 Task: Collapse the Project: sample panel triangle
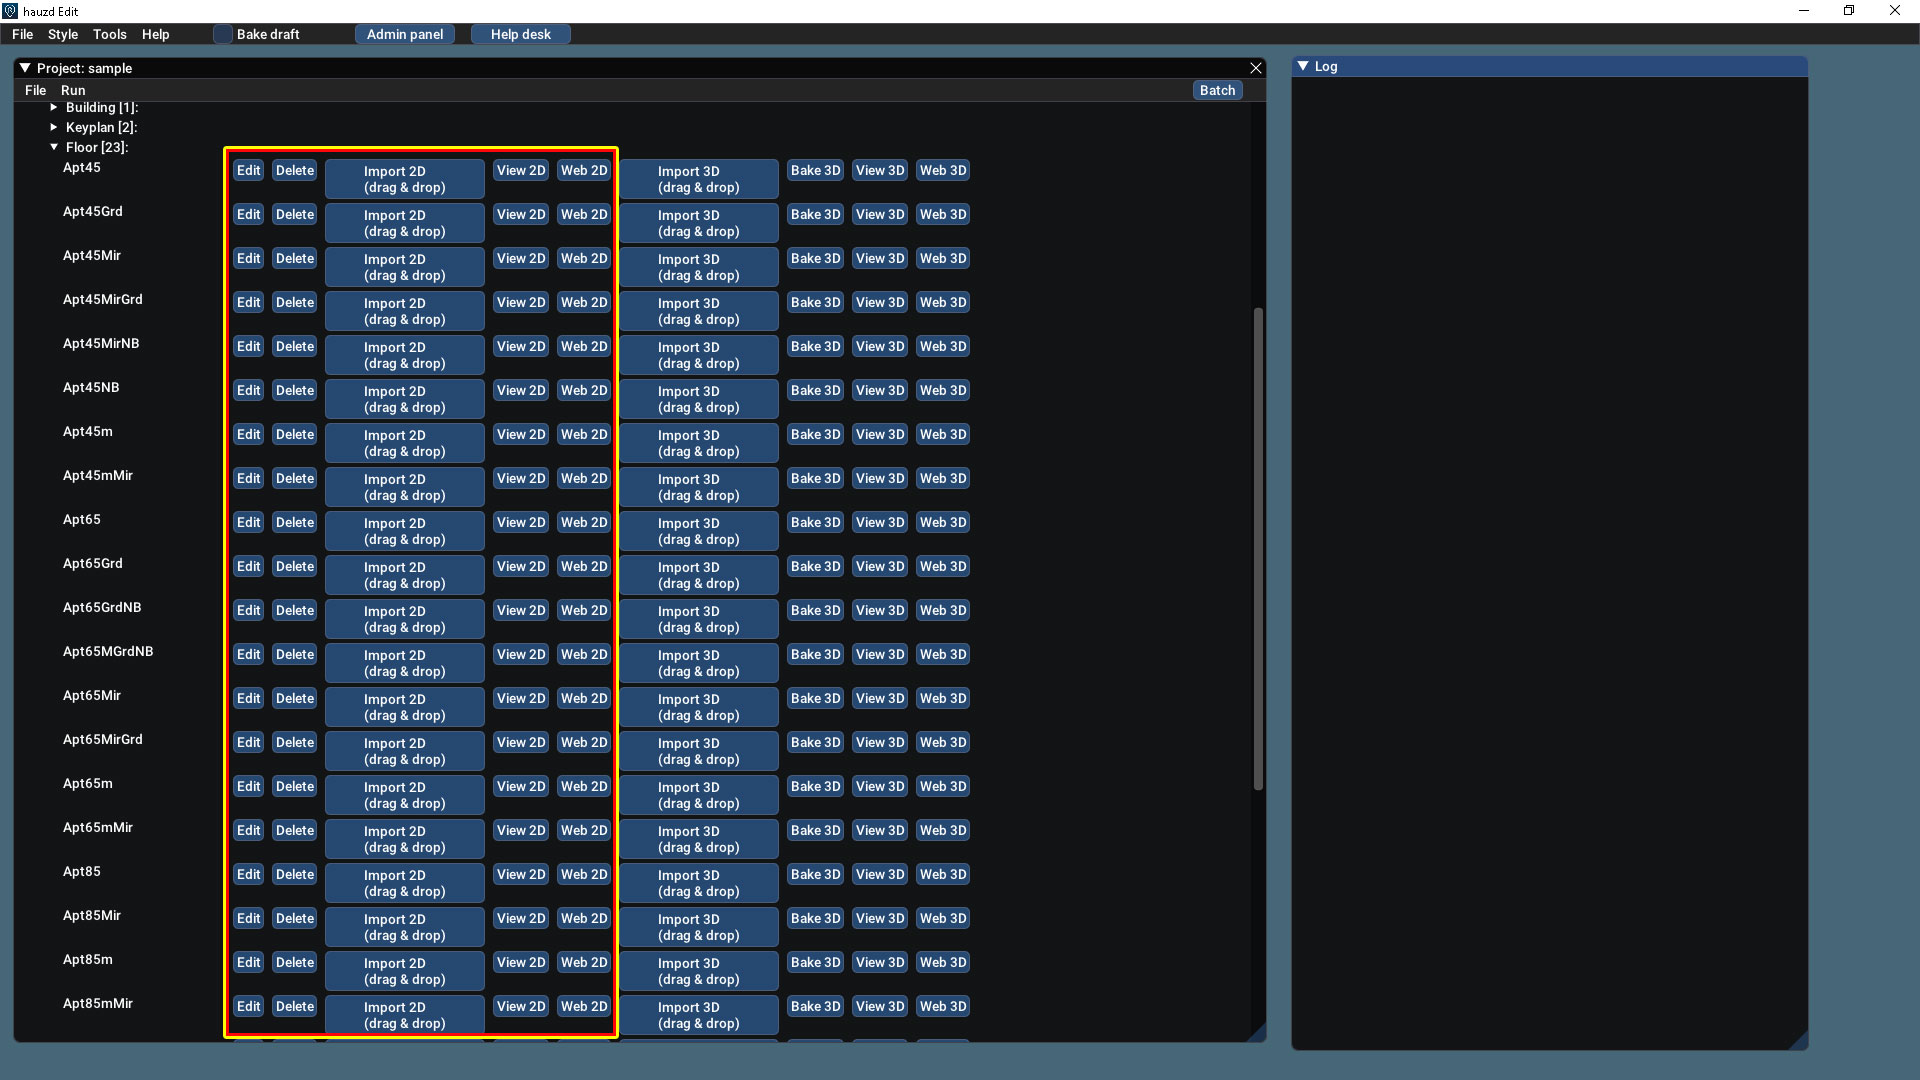pyautogui.click(x=25, y=68)
